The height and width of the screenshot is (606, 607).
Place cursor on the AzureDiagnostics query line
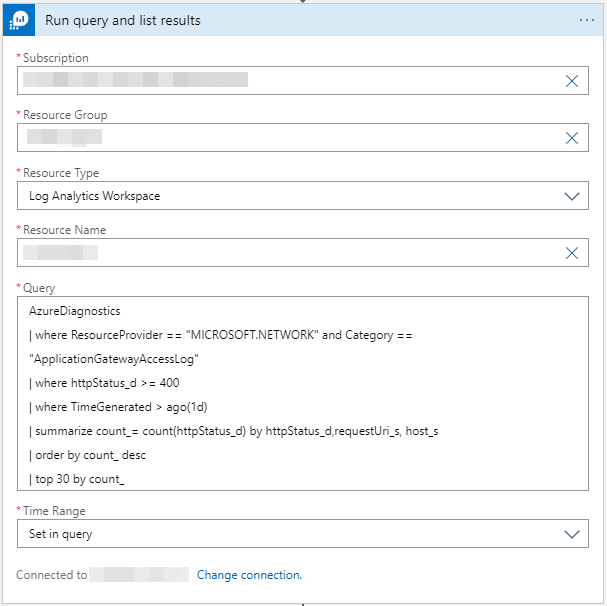click(74, 312)
